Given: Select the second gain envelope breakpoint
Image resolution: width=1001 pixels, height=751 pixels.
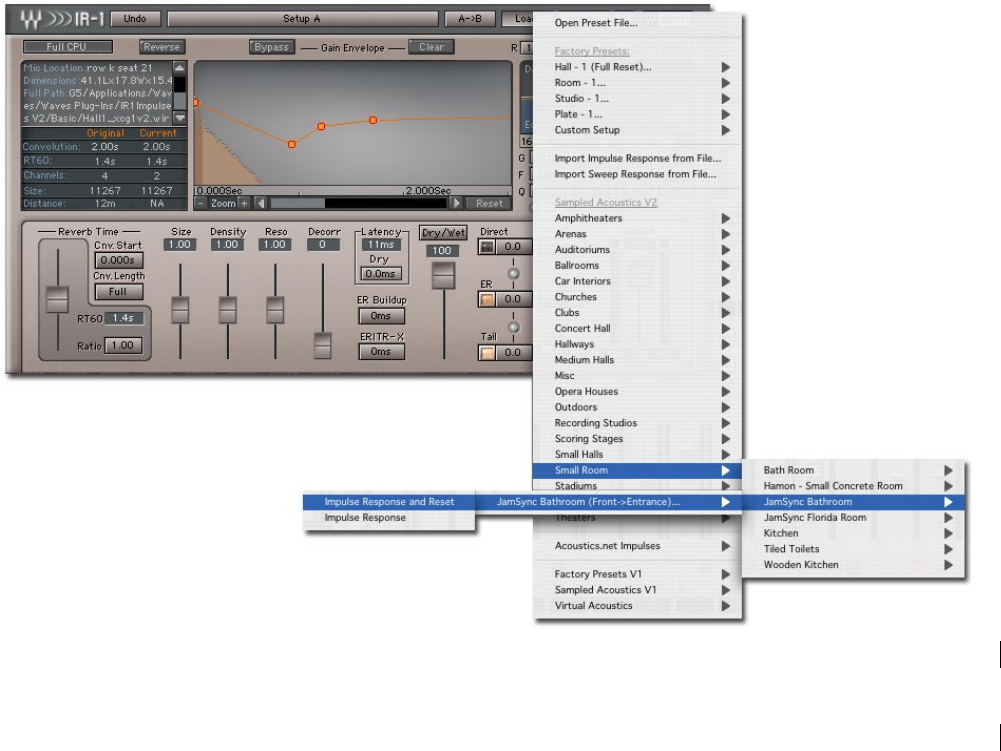Looking at the screenshot, I should tap(321, 126).
